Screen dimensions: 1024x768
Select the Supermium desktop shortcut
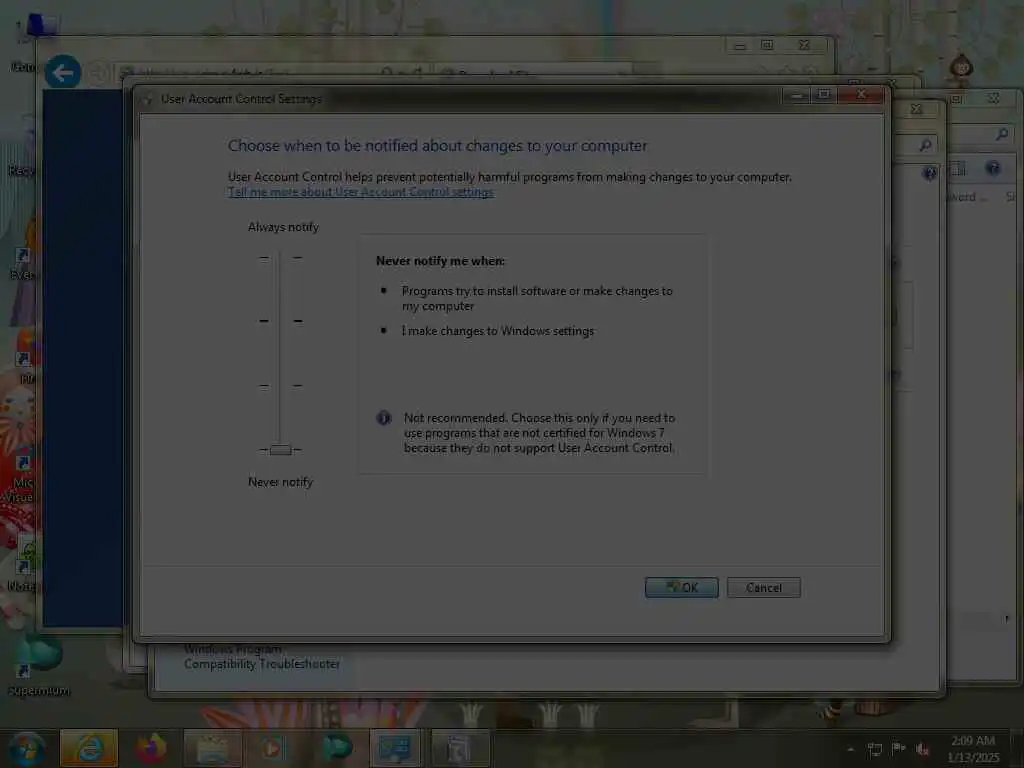click(38, 664)
